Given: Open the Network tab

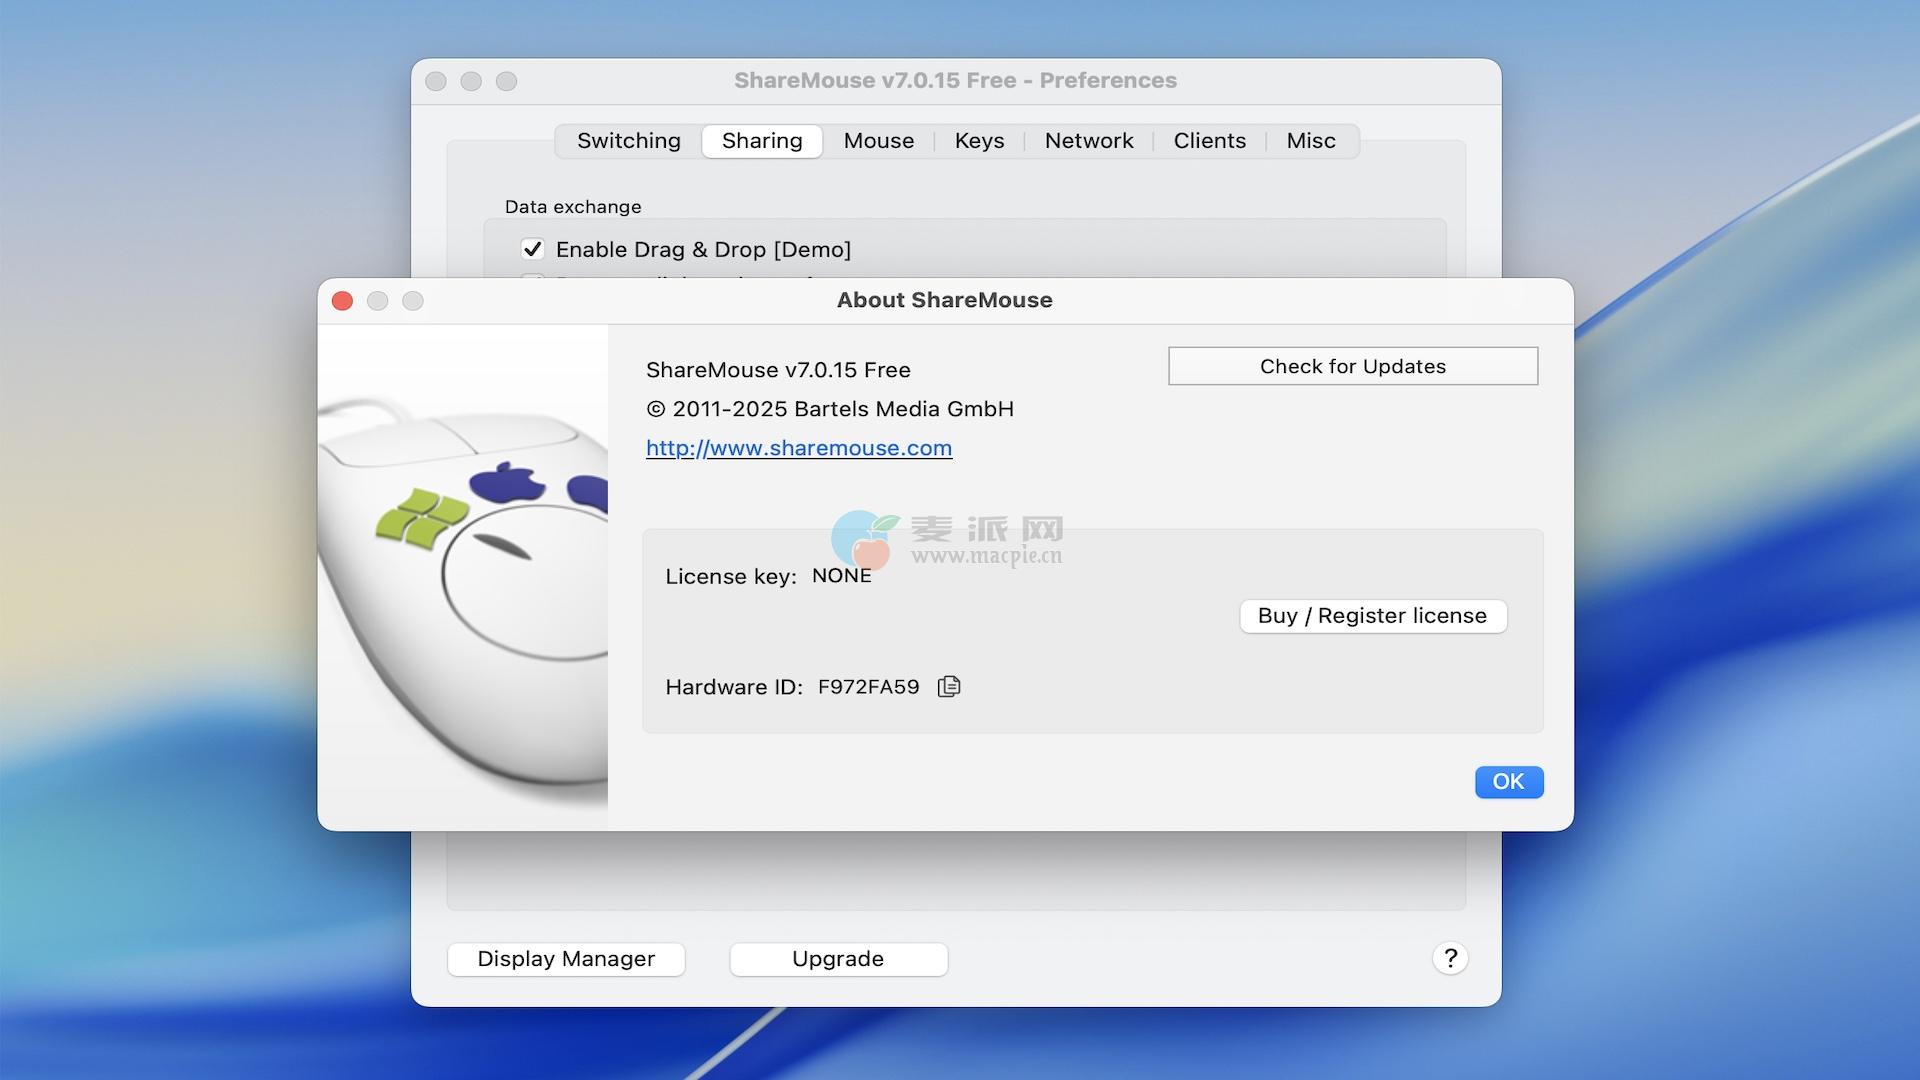Looking at the screenshot, I should 1089,141.
